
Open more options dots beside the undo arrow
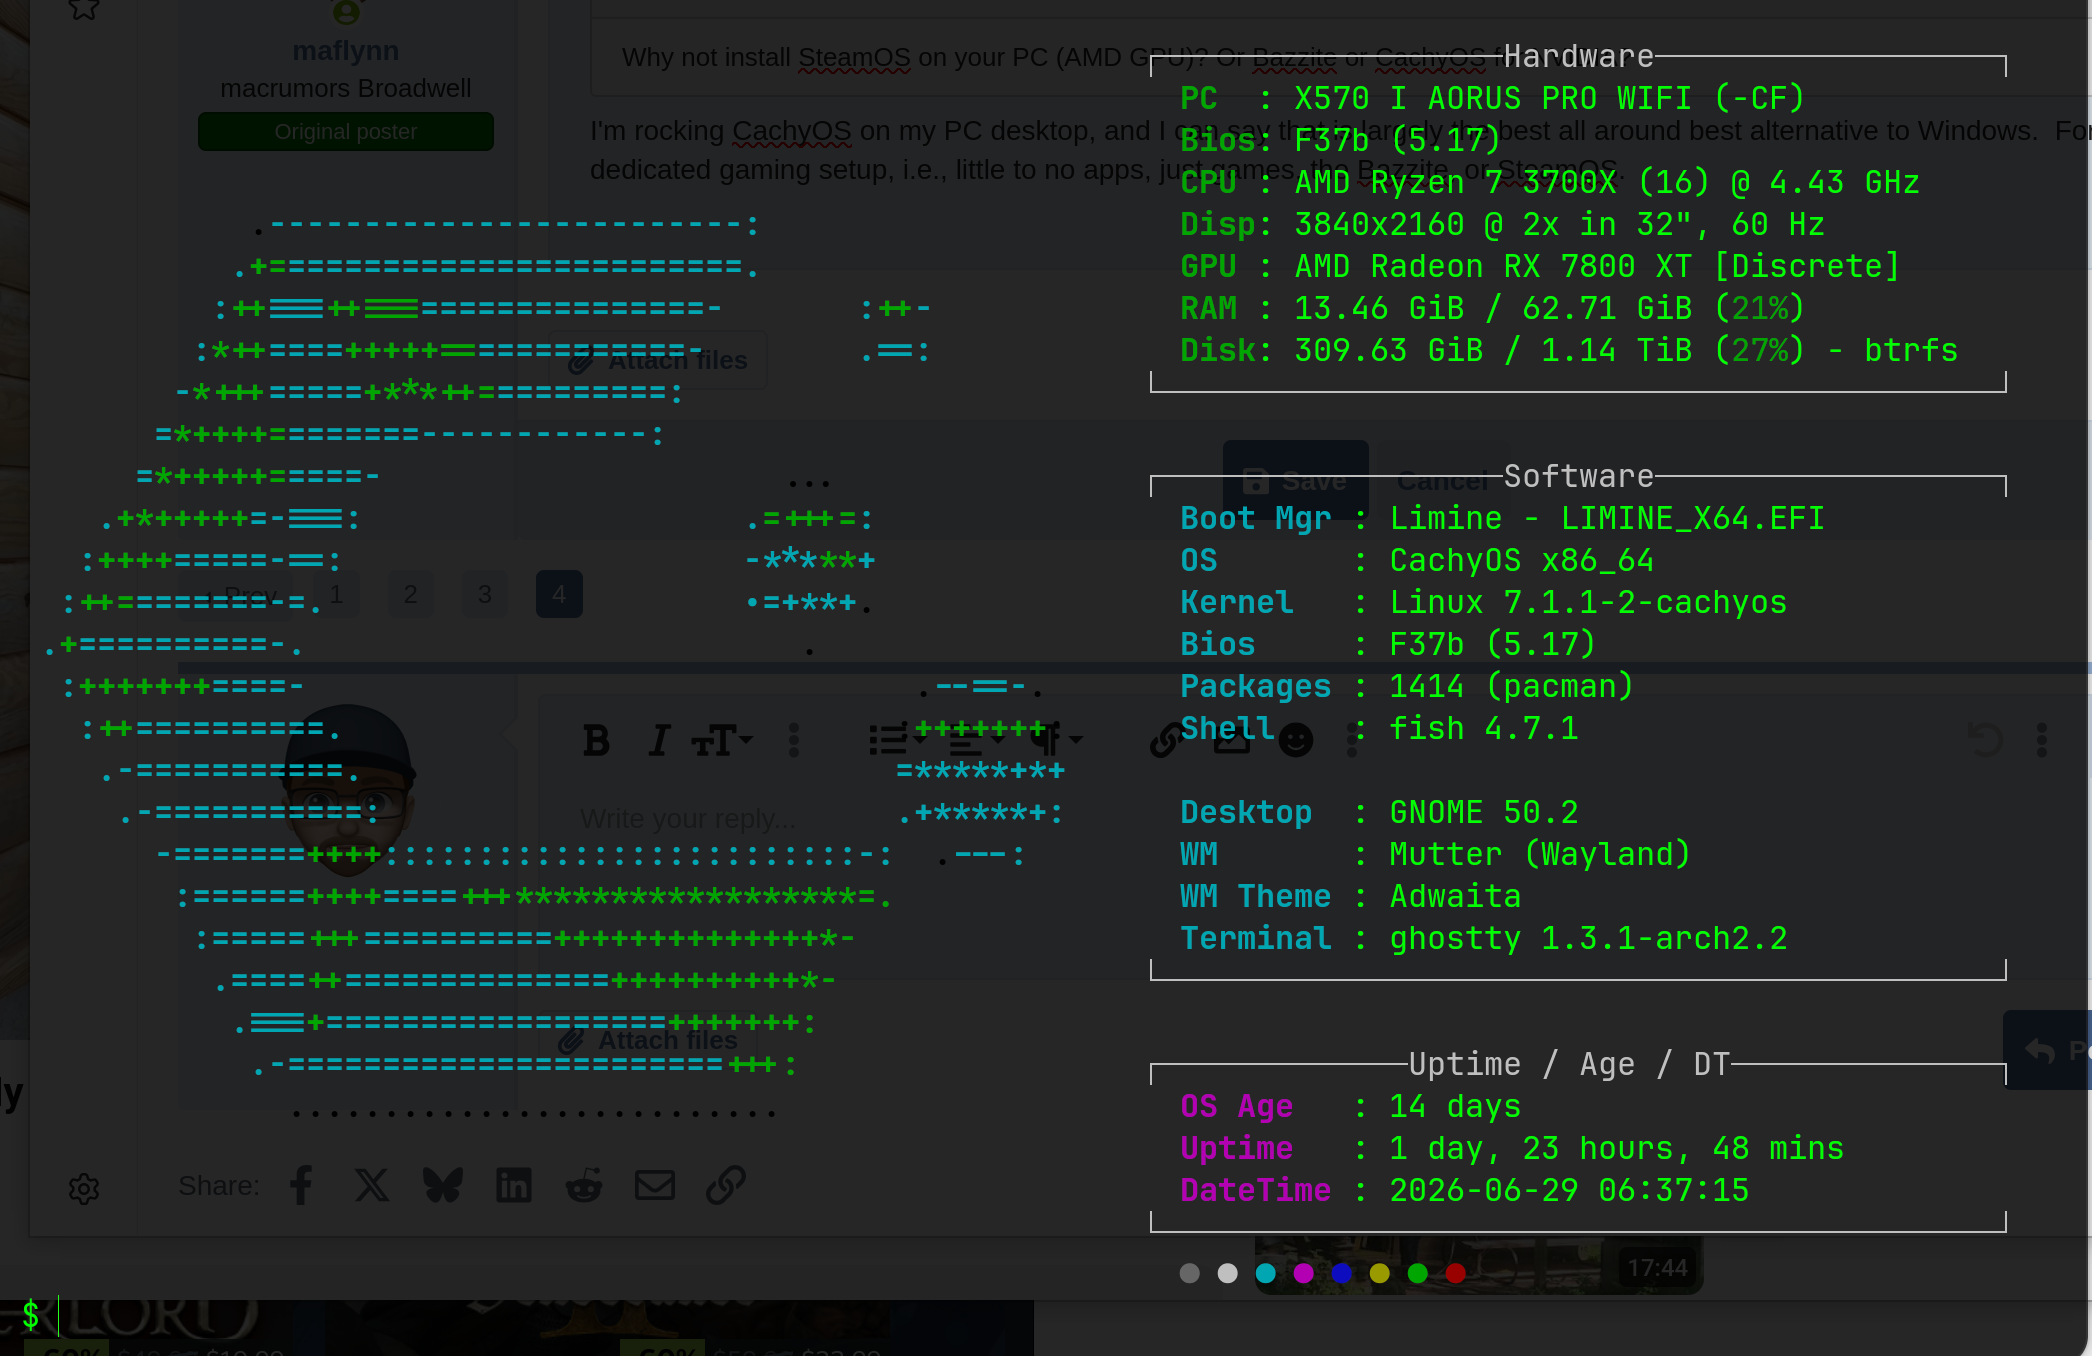pos(2042,741)
